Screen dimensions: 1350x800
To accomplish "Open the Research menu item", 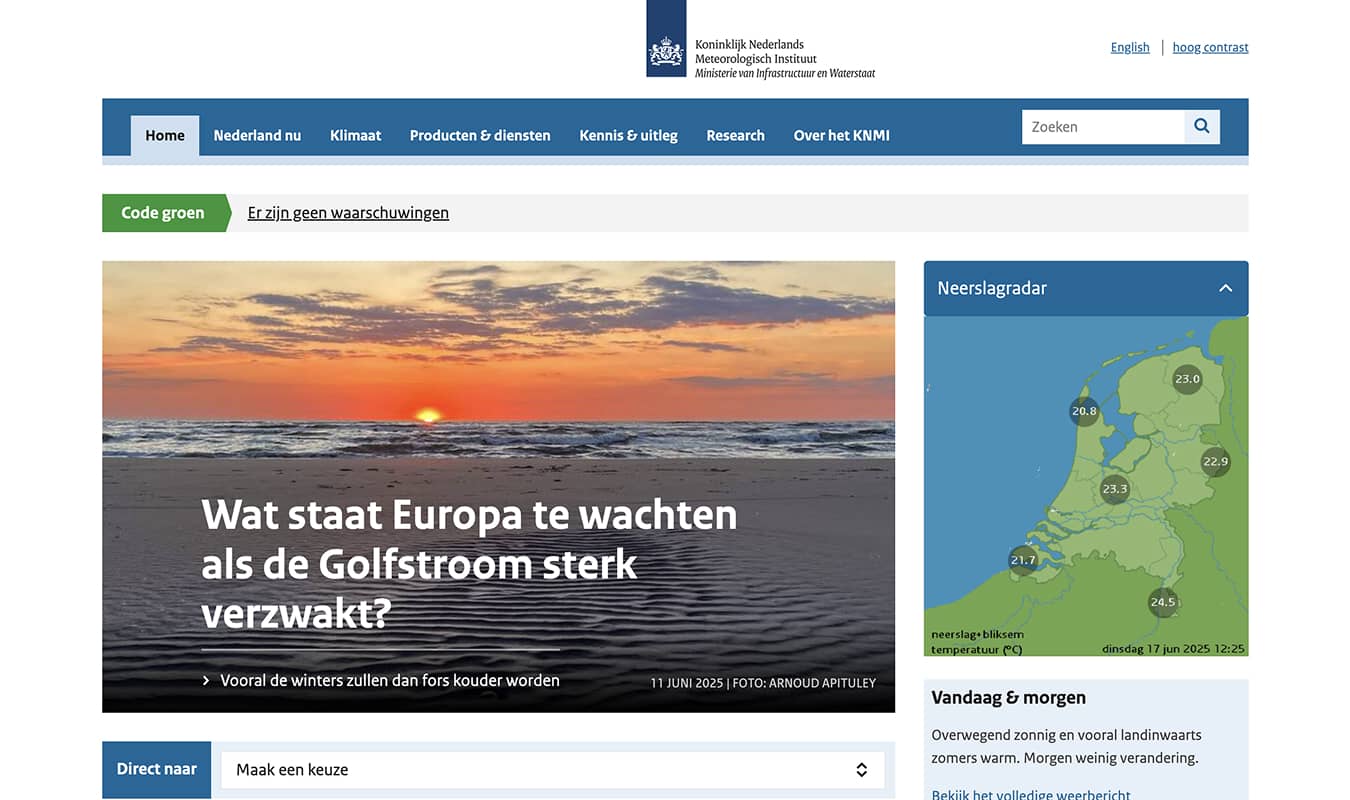I will (x=735, y=136).
